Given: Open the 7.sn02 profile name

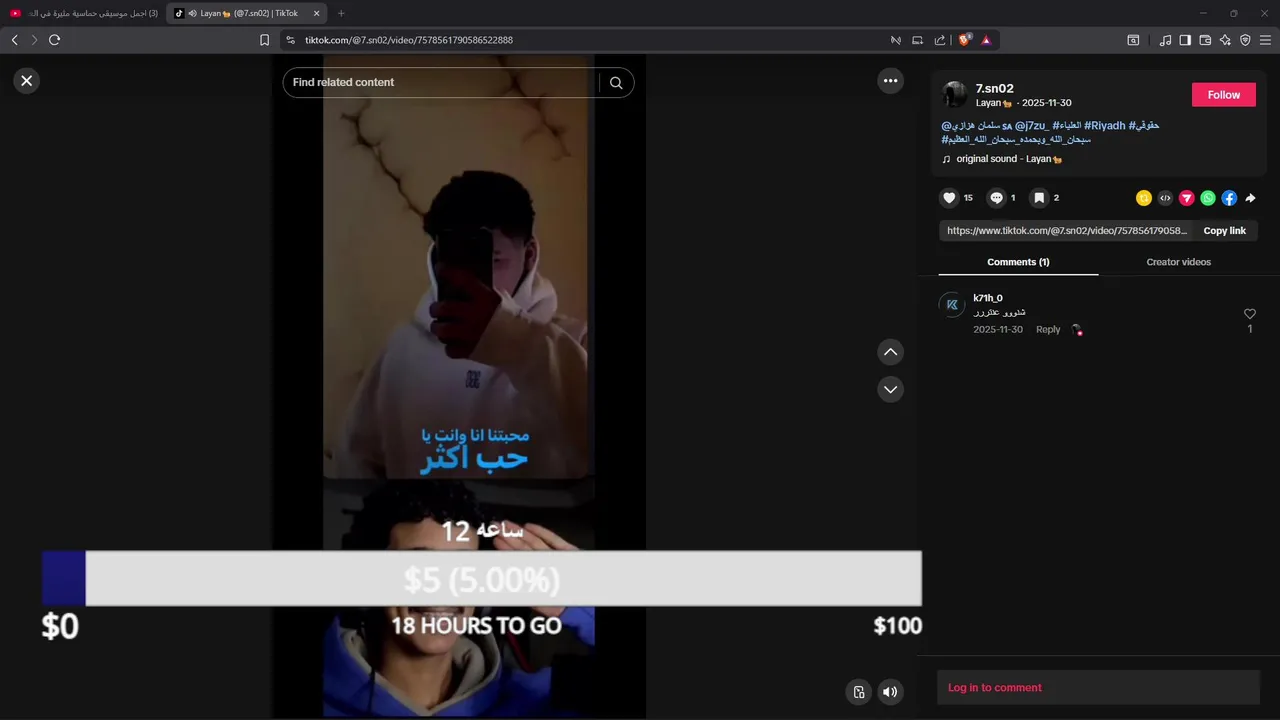Looking at the screenshot, I should pos(995,89).
